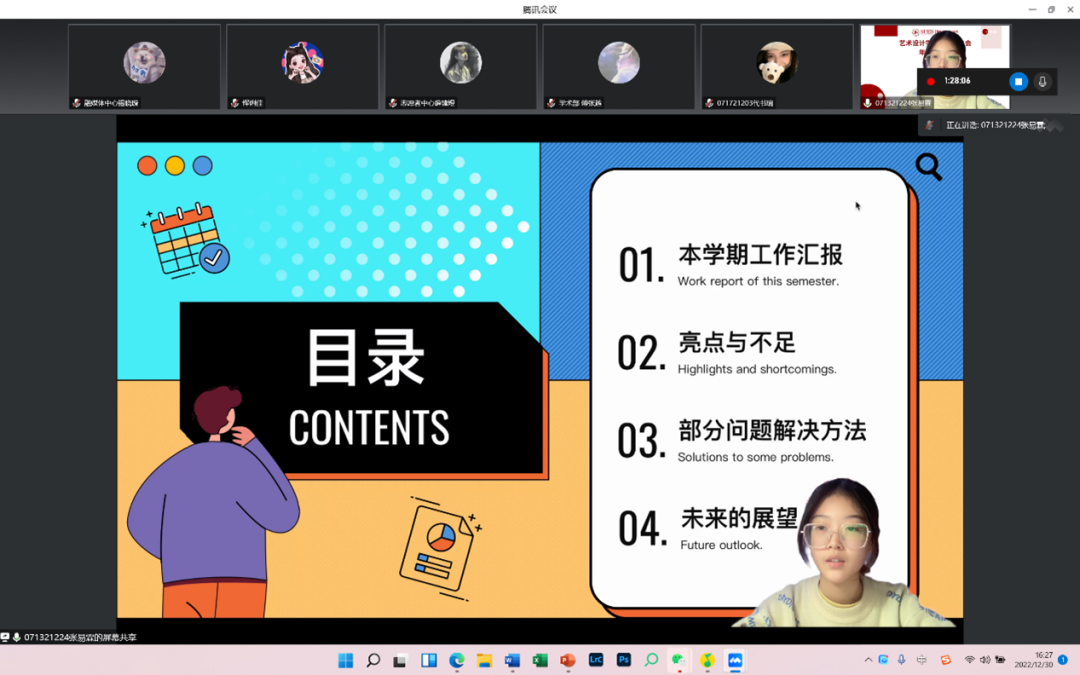This screenshot has height=675, width=1080.
Task: Launch Microsoft Edge from taskbar
Action: coord(457,660)
